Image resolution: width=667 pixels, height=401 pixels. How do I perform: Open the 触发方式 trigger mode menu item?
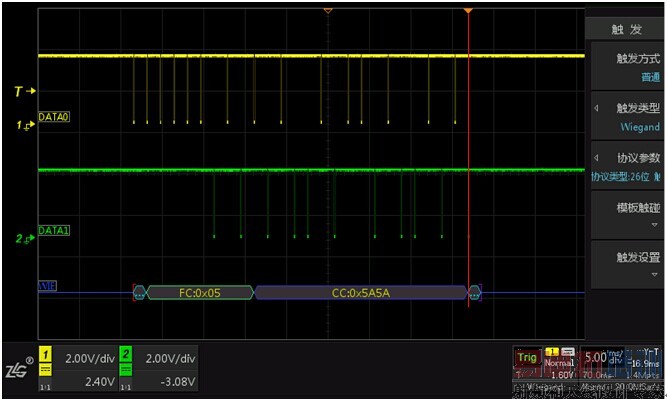(x=627, y=67)
